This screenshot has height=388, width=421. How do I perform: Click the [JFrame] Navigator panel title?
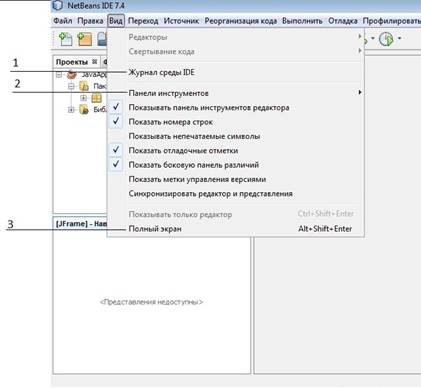point(82,224)
